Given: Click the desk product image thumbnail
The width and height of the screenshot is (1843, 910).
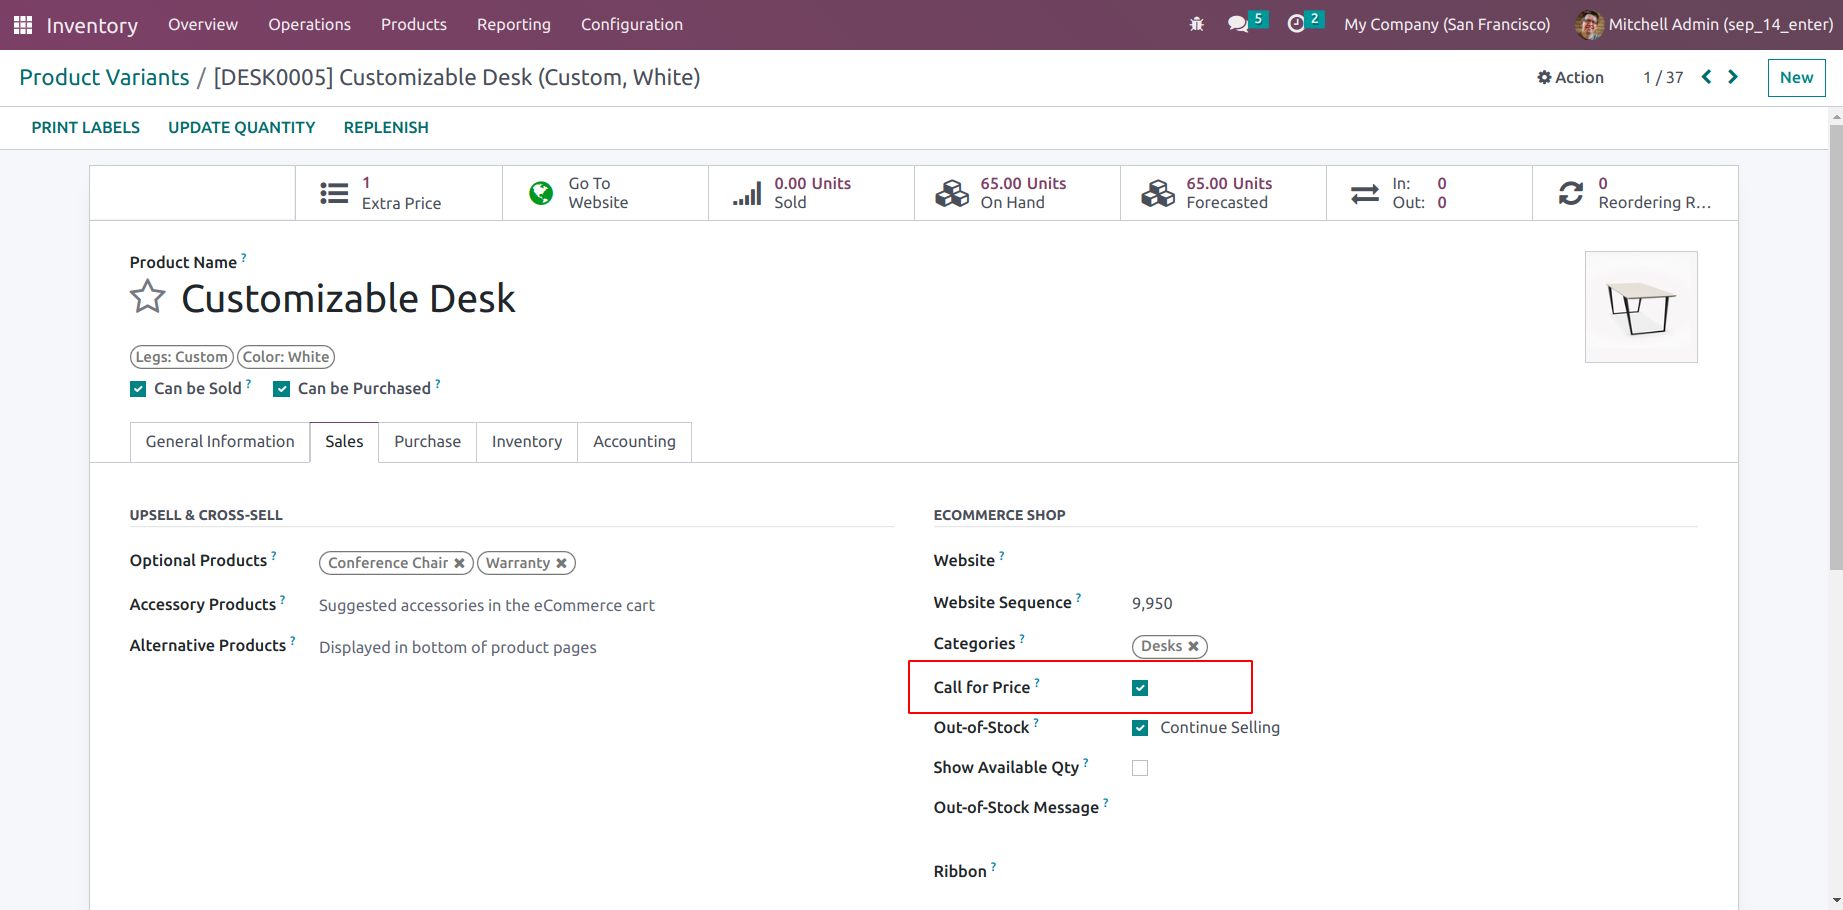Looking at the screenshot, I should 1641,307.
